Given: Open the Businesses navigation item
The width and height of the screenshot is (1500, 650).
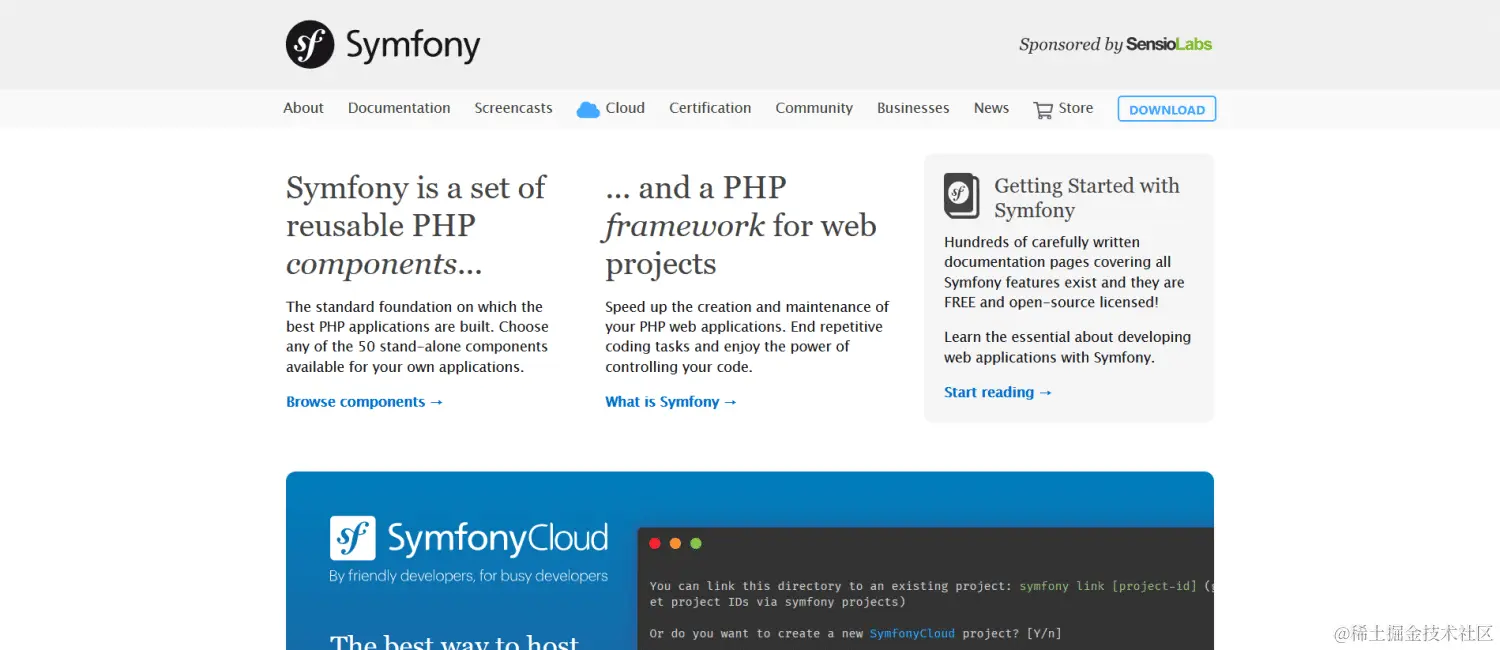Looking at the screenshot, I should [912, 107].
